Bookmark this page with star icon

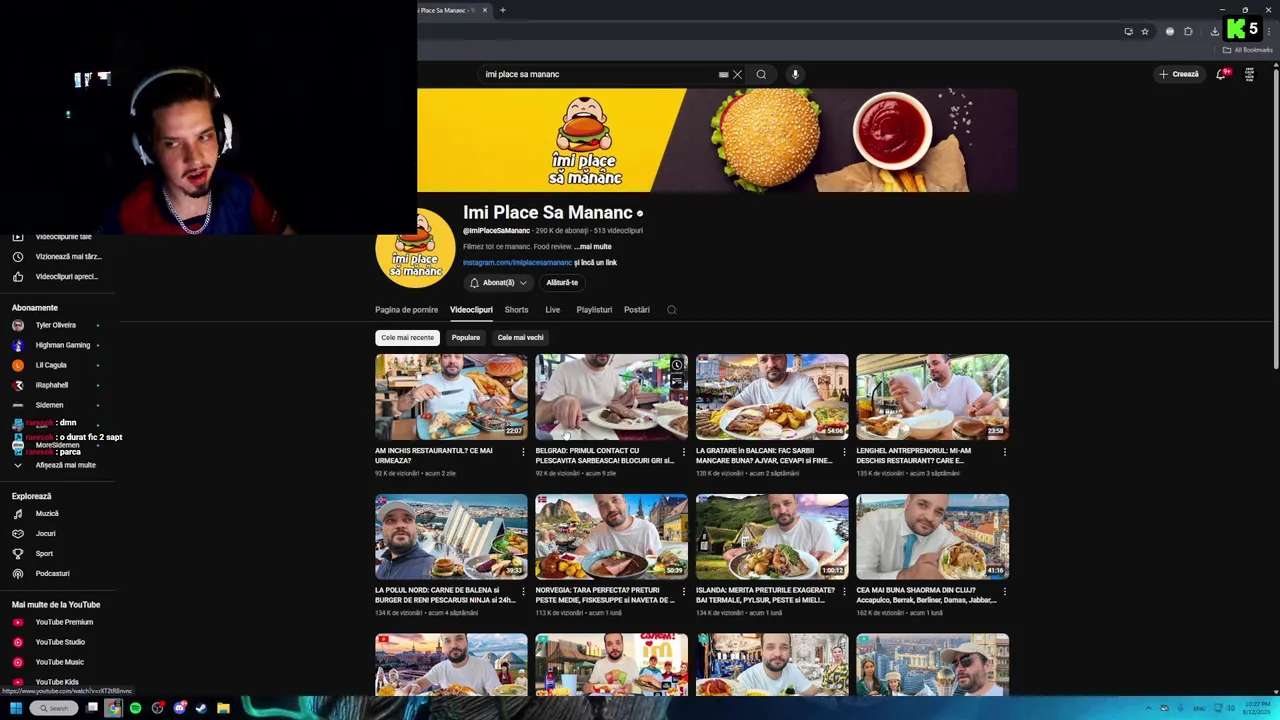[x=1145, y=31]
